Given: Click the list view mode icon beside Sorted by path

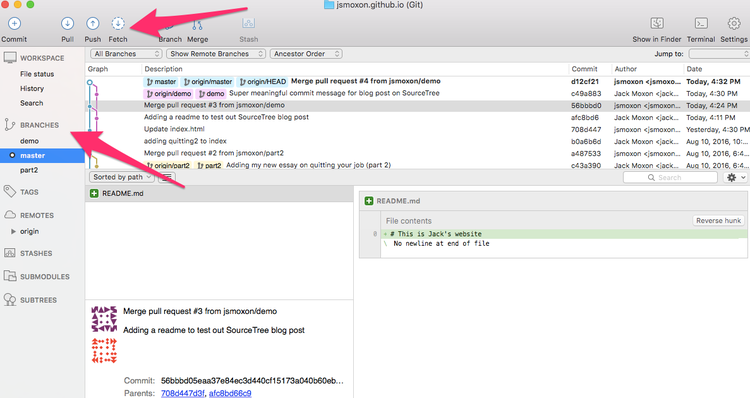Looking at the screenshot, I should [x=166, y=177].
